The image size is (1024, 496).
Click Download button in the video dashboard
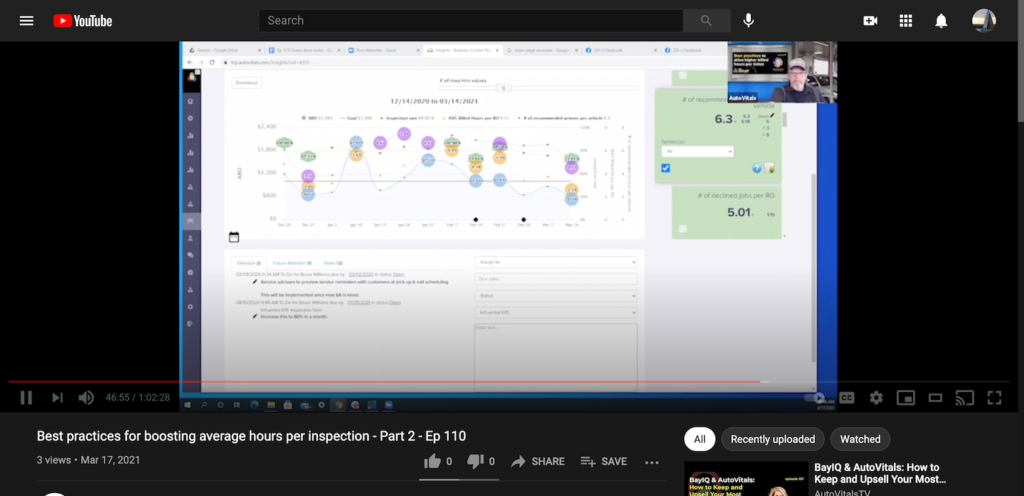tap(247, 83)
